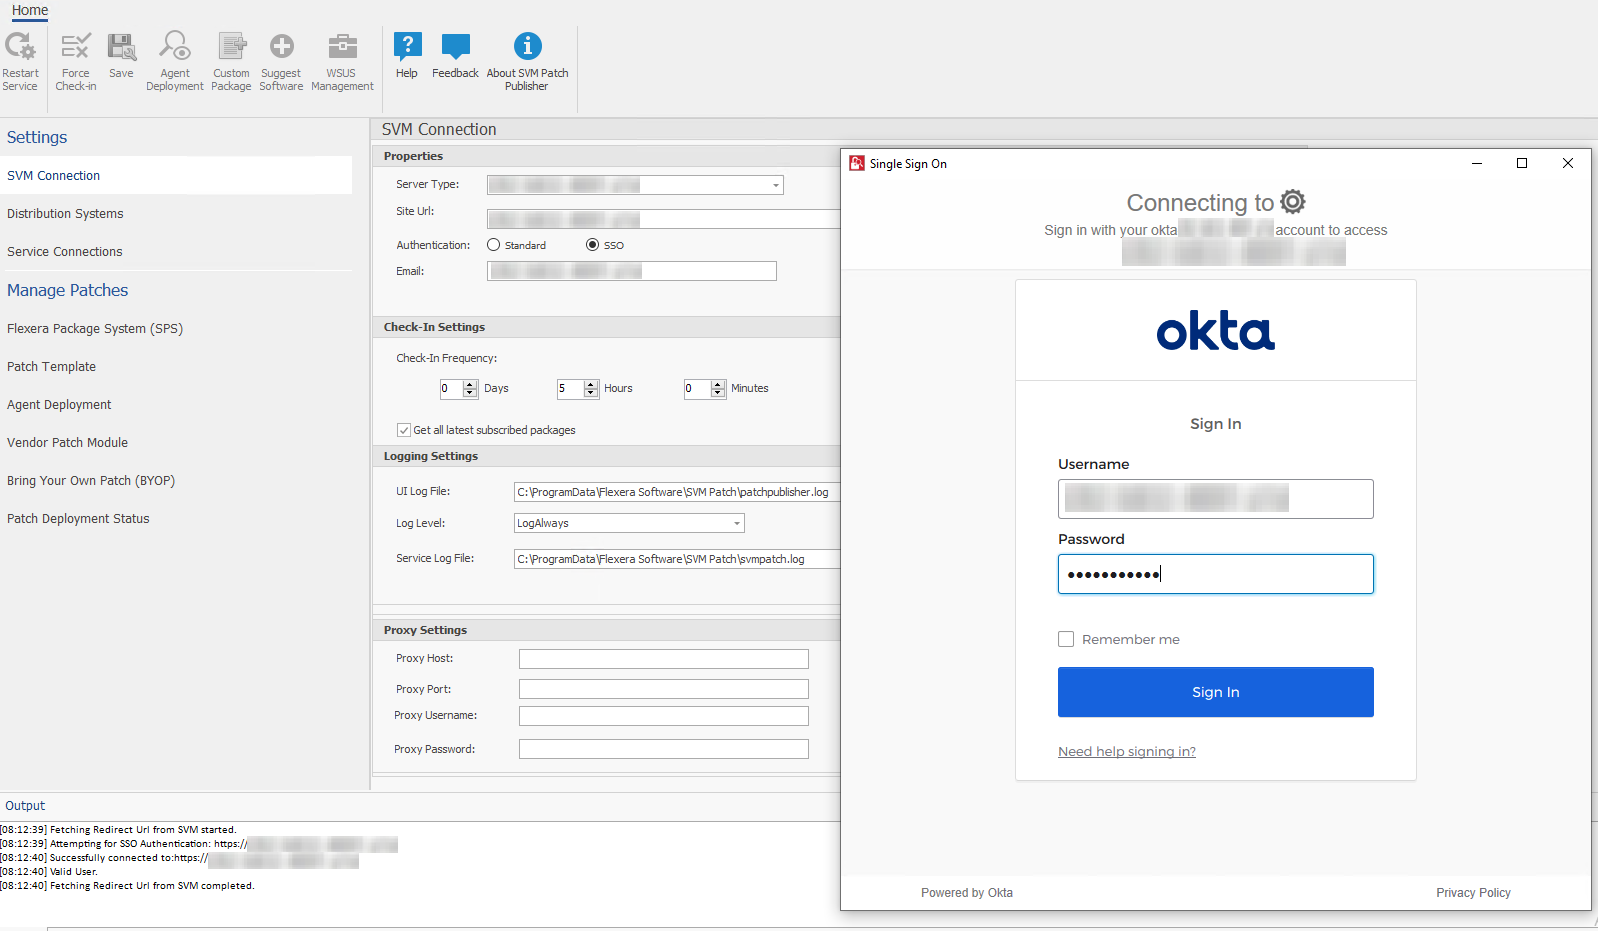This screenshot has width=1598, height=931.
Task: Click the Save icon in toolbar
Action: tap(121, 47)
